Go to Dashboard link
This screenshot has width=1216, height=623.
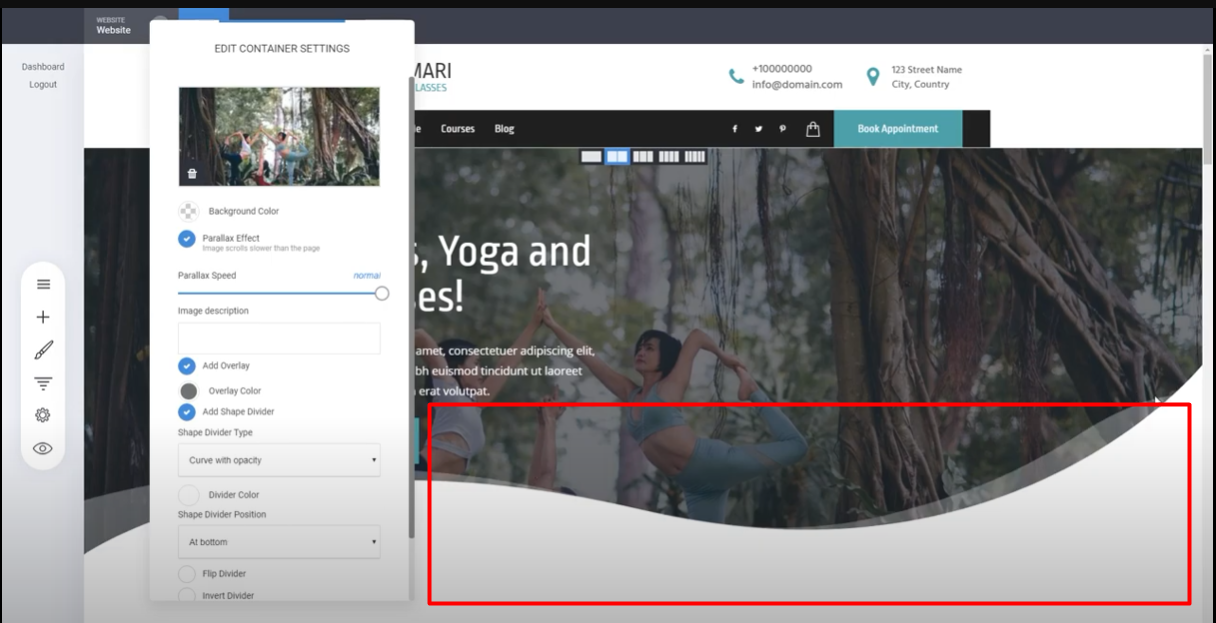coord(43,67)
